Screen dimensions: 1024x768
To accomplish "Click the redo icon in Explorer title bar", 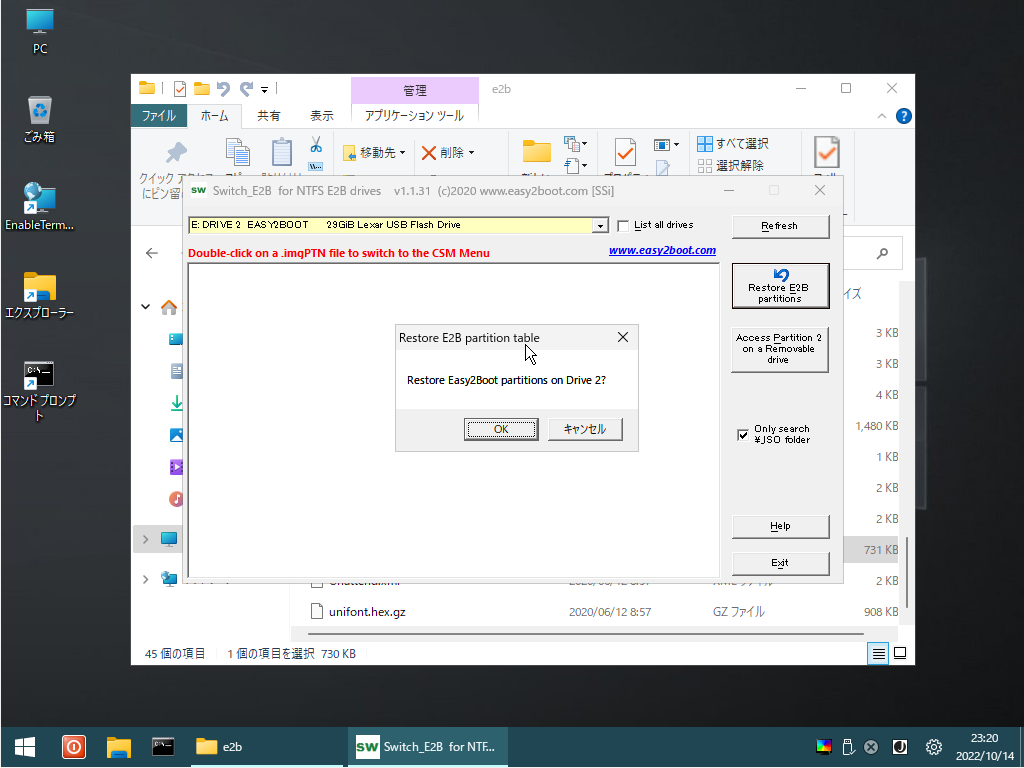I will click(x=246, y=89).
